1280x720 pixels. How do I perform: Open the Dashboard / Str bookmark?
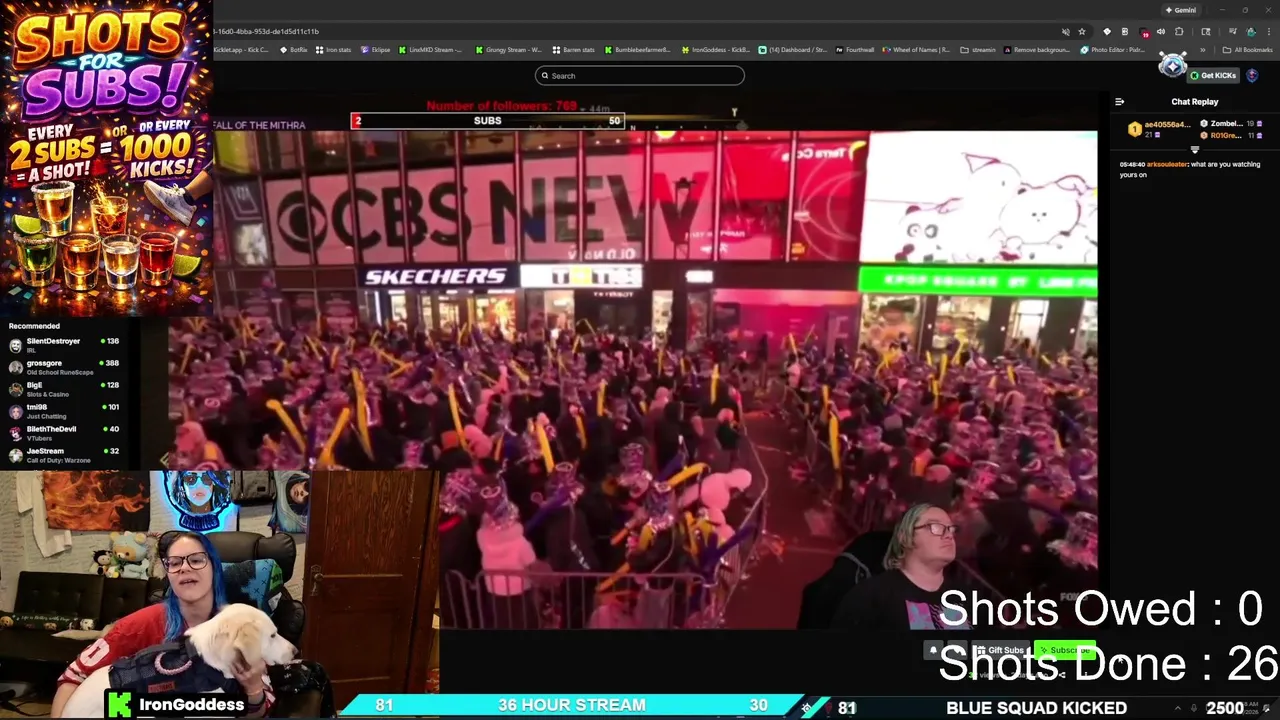(793, 50)
